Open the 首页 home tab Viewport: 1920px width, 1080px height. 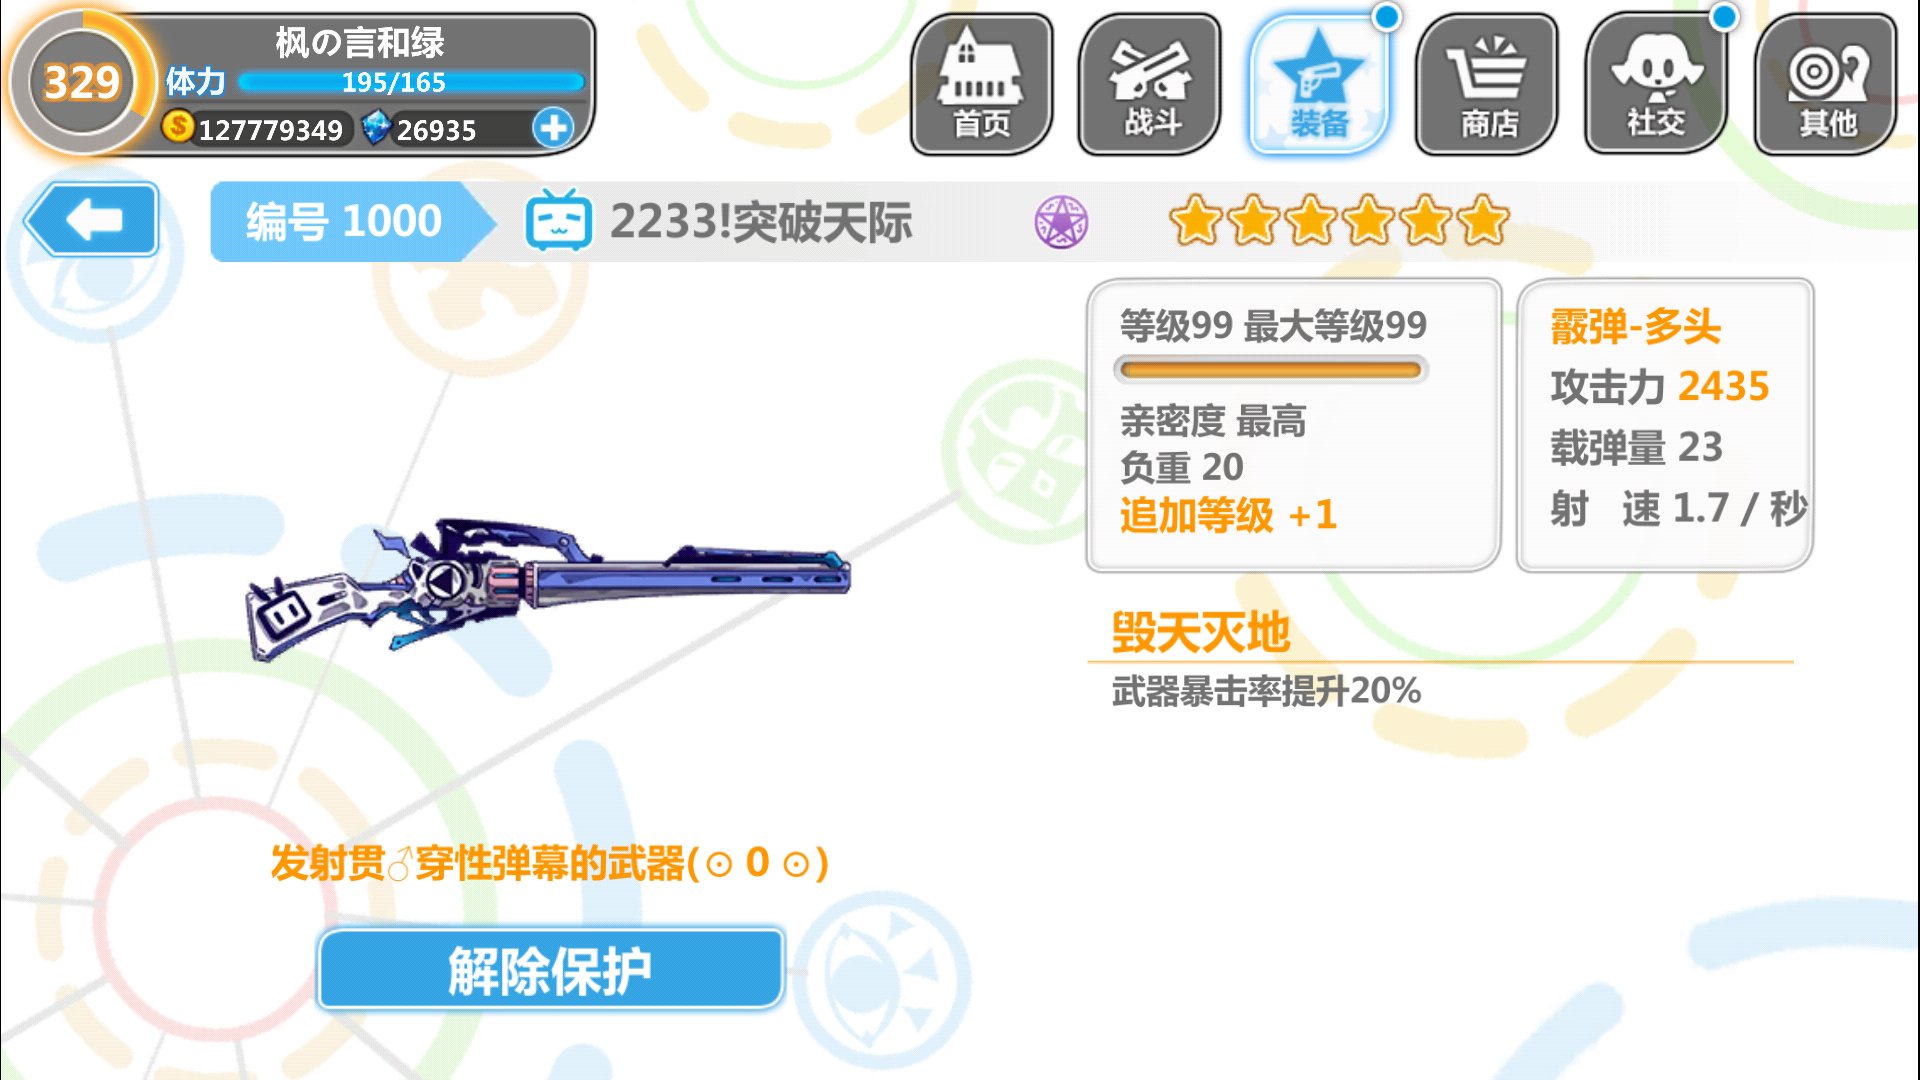(981, 85)
